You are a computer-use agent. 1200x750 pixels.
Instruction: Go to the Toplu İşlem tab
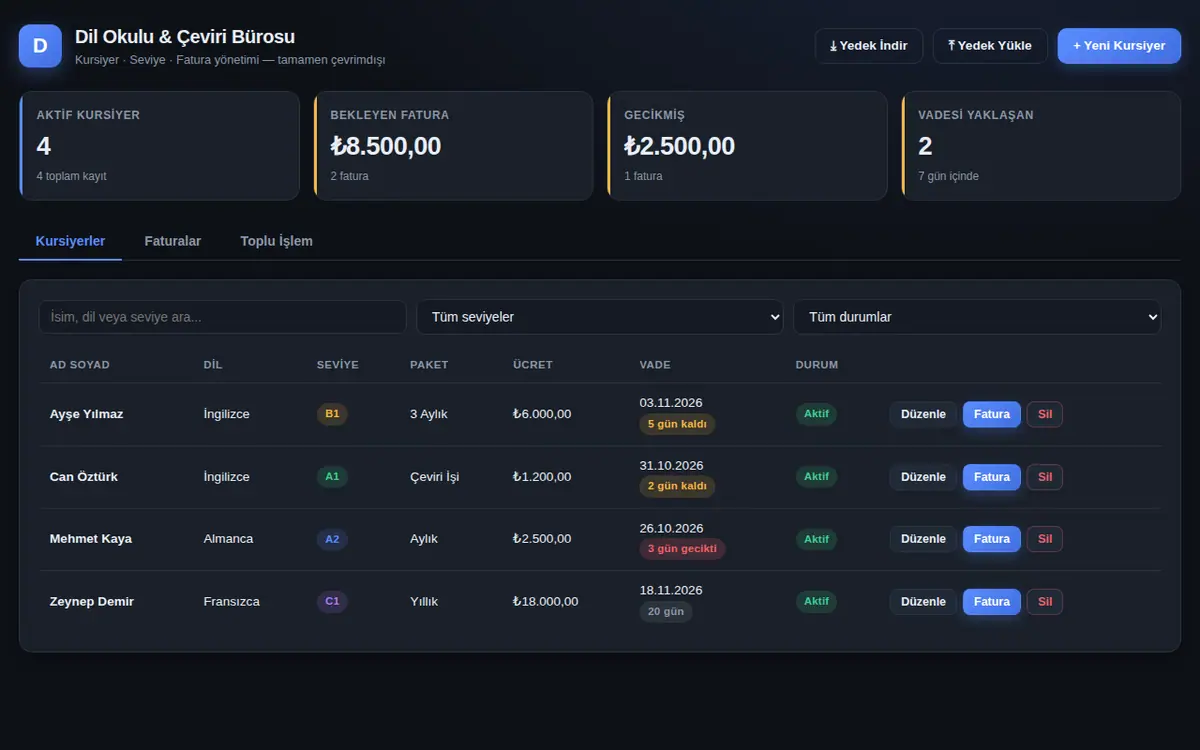click(276, 241)
